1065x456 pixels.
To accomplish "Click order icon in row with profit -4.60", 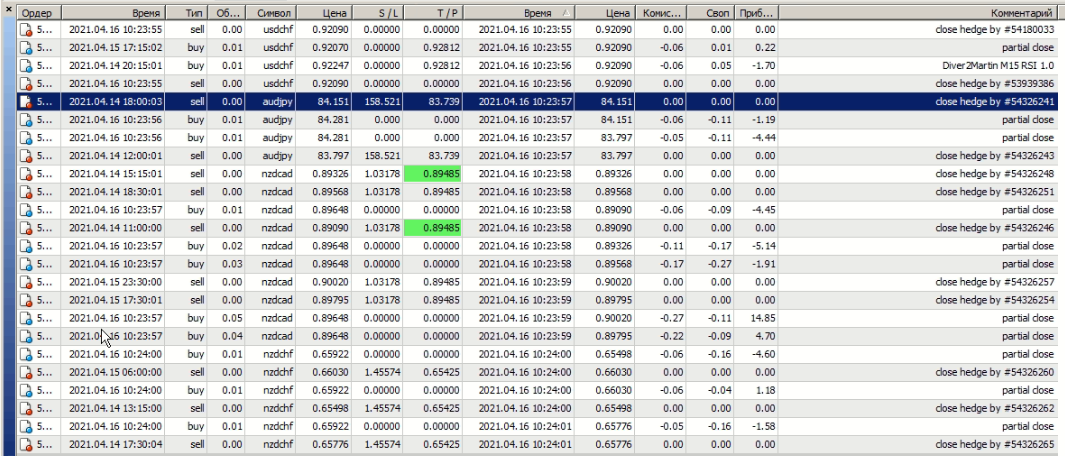I will coord(26,354).
